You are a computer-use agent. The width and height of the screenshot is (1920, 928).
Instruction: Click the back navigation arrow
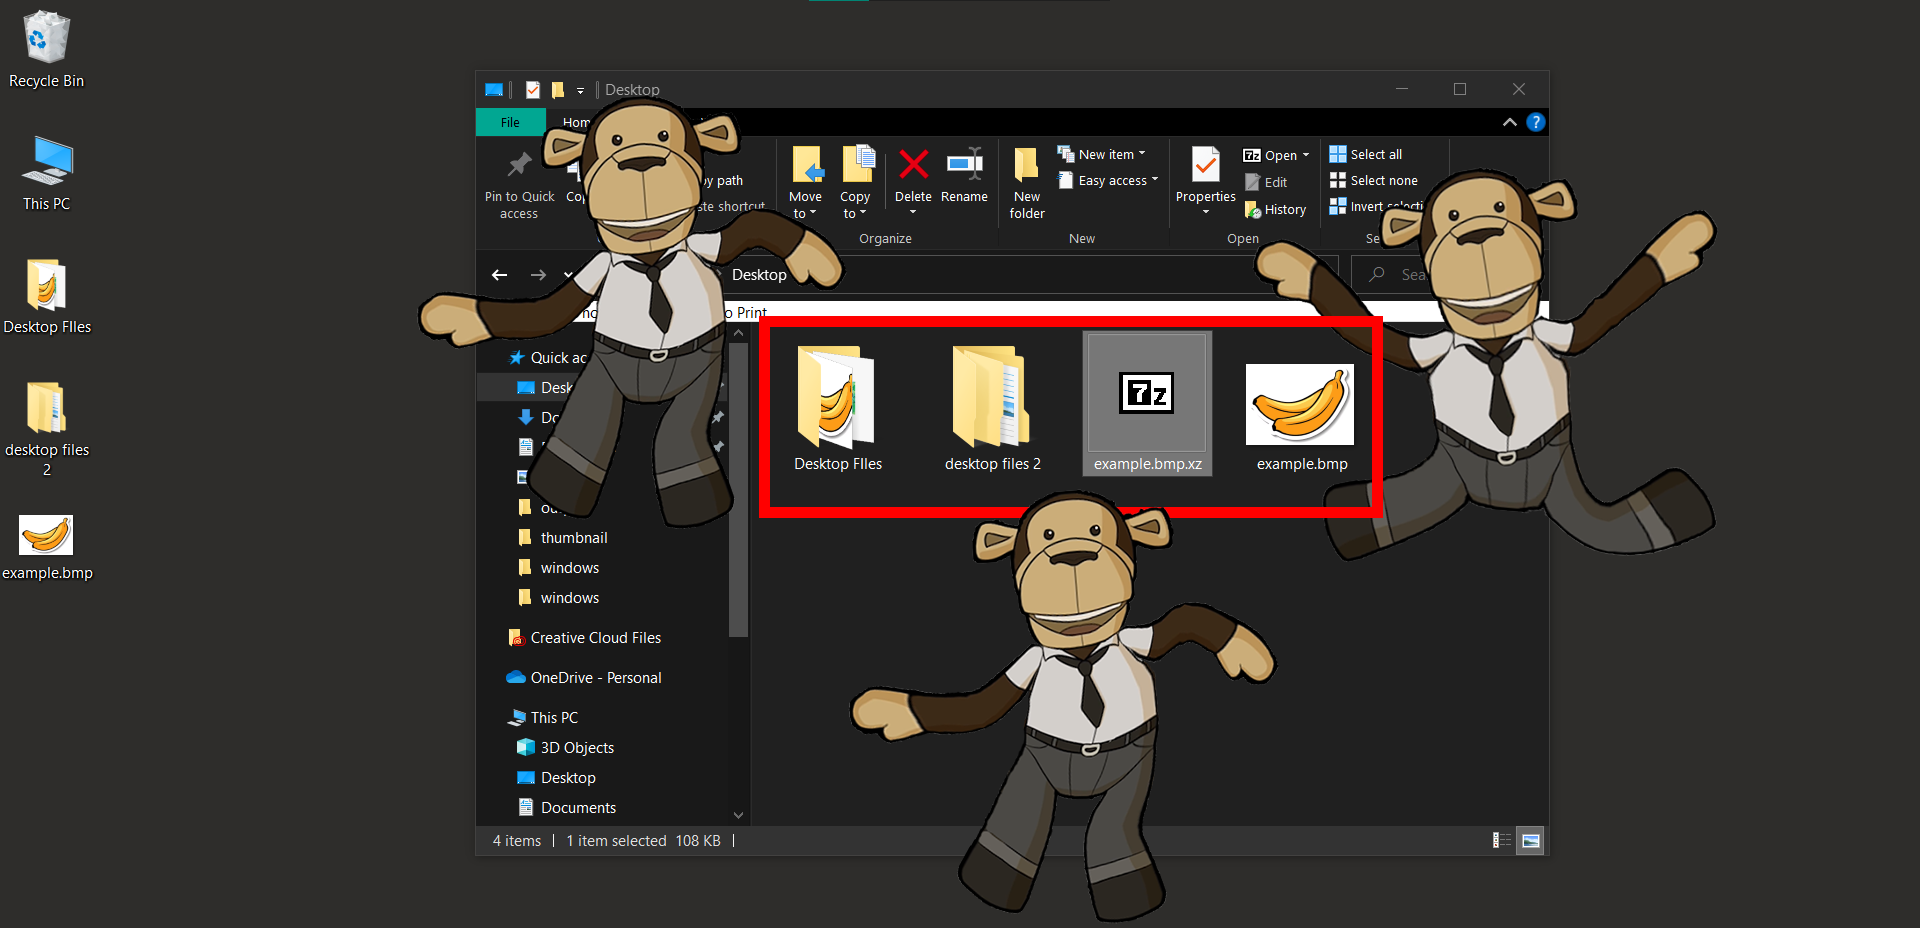click(x=499, y=275)
